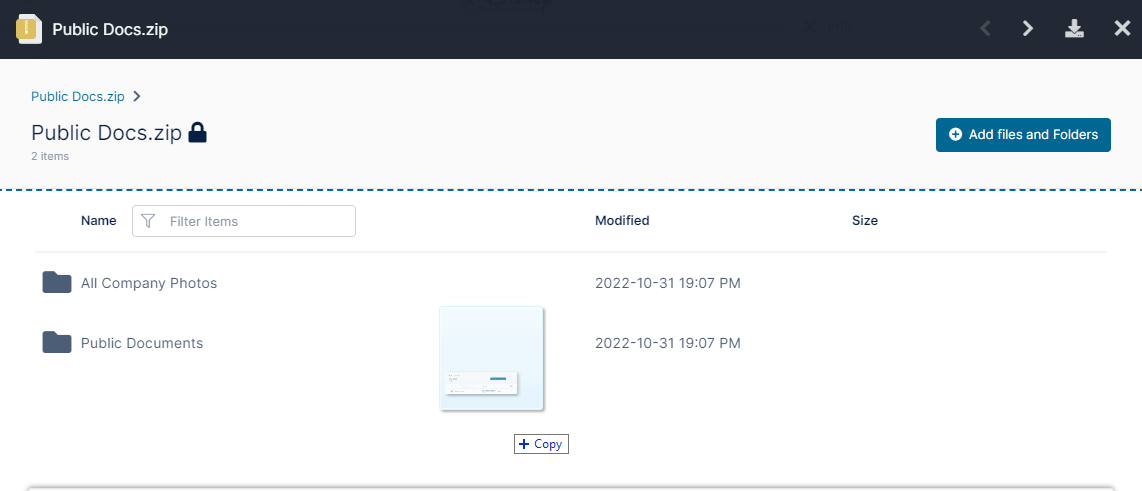Click the All Company Photos folder icon
Viewport: 1142px width, 491px height.
57,283
